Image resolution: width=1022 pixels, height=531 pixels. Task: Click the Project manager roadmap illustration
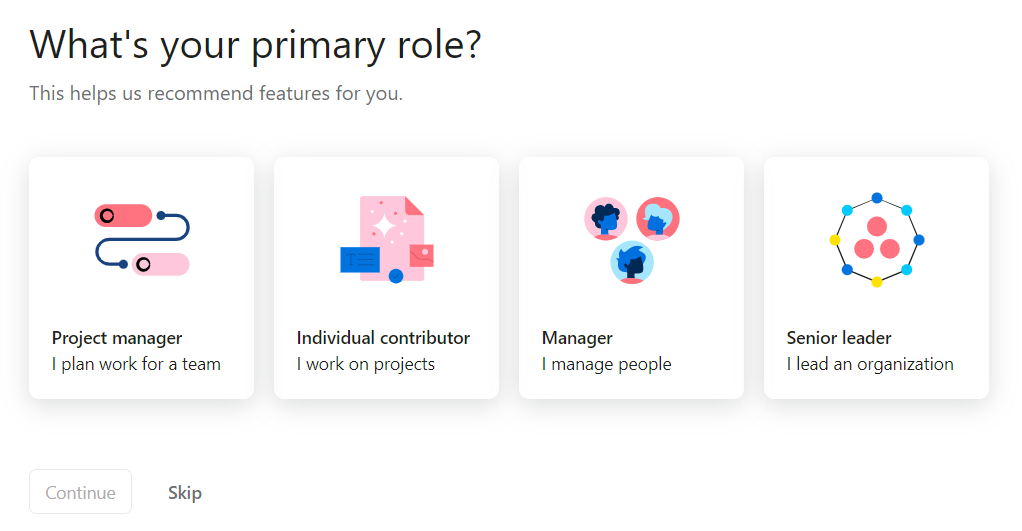pyautogui.click(x=142, y=240)
